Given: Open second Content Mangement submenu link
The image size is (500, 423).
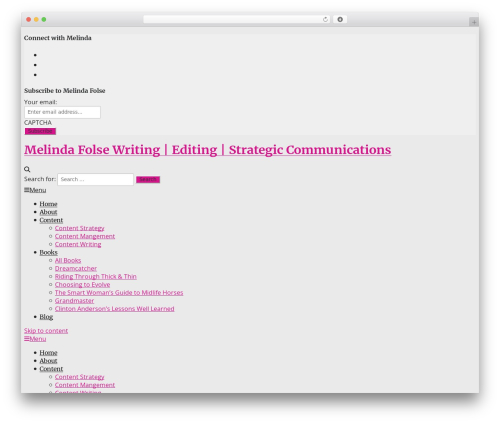Looking at the screenshot, I should [x=85, y=385].
